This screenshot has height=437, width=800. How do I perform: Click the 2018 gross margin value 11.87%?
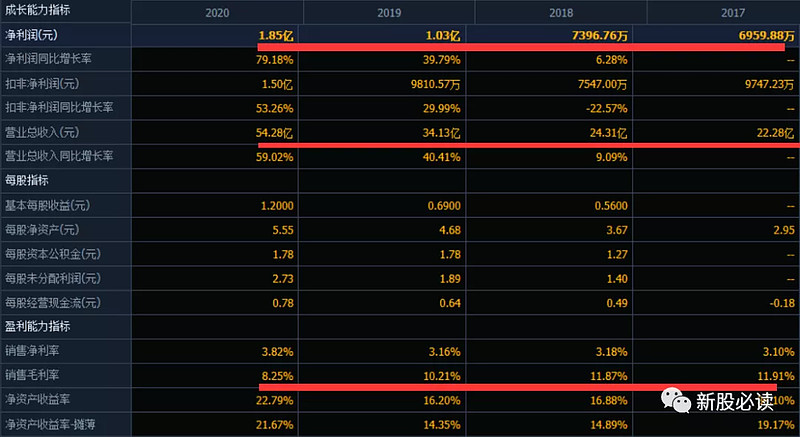[606, 375]
